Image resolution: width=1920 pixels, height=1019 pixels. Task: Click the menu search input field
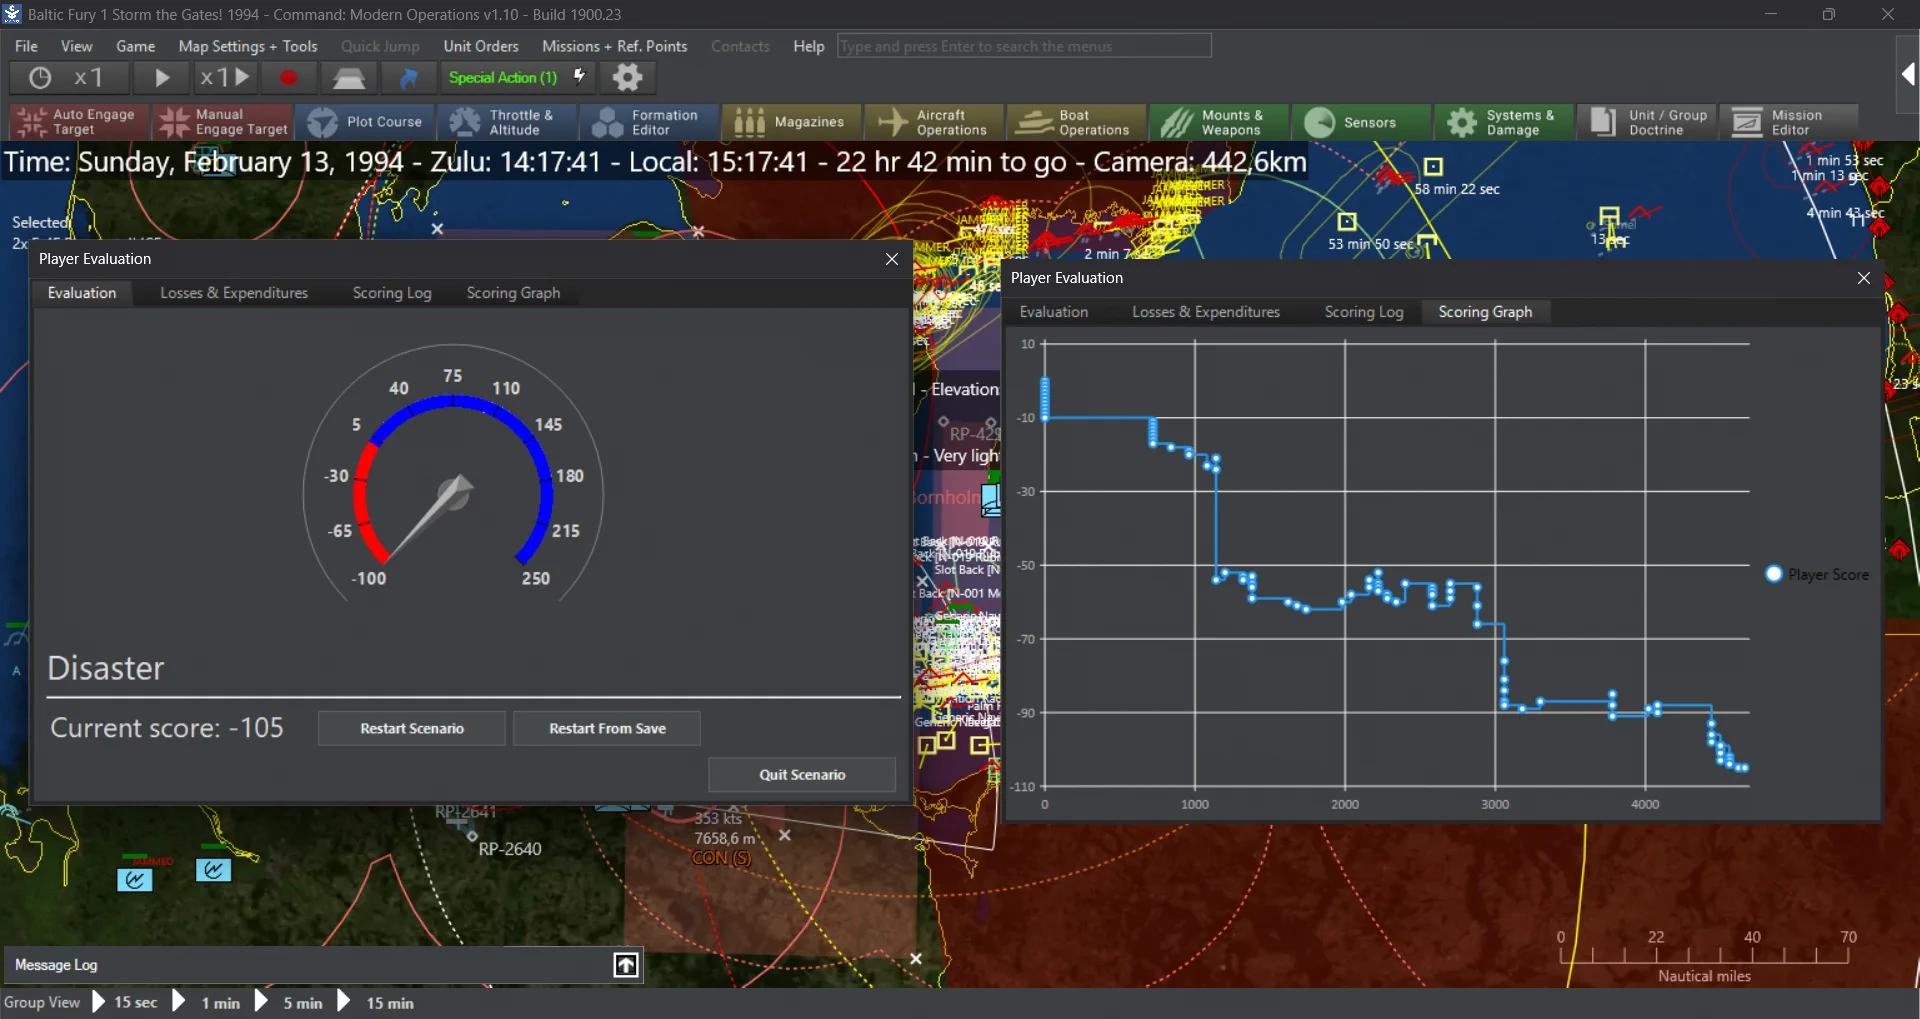click(x=1024, y=46)
